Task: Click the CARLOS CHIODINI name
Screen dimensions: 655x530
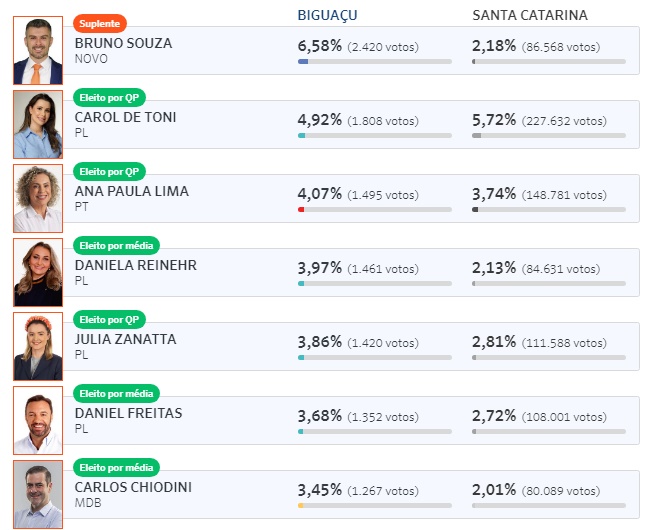Action: (x=133, y=487)
